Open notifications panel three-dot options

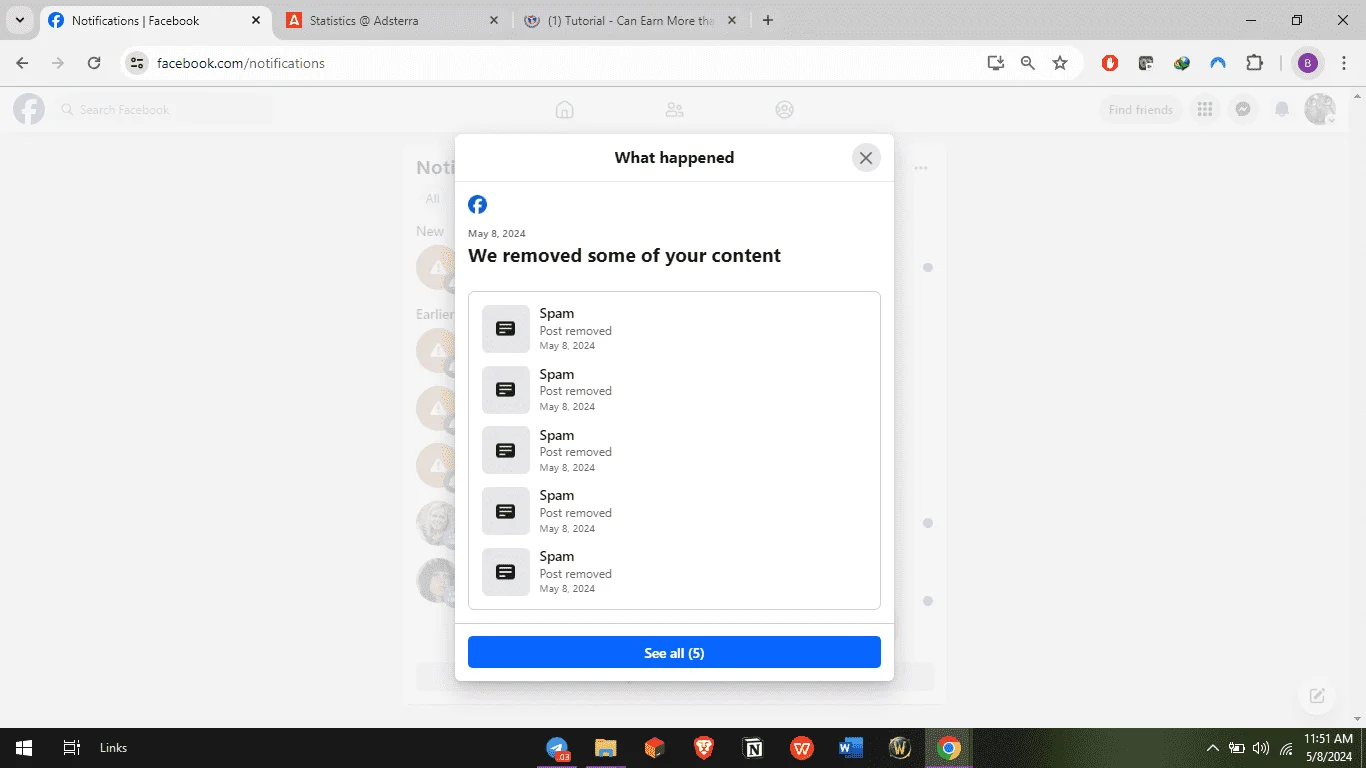tap(921, 168)
